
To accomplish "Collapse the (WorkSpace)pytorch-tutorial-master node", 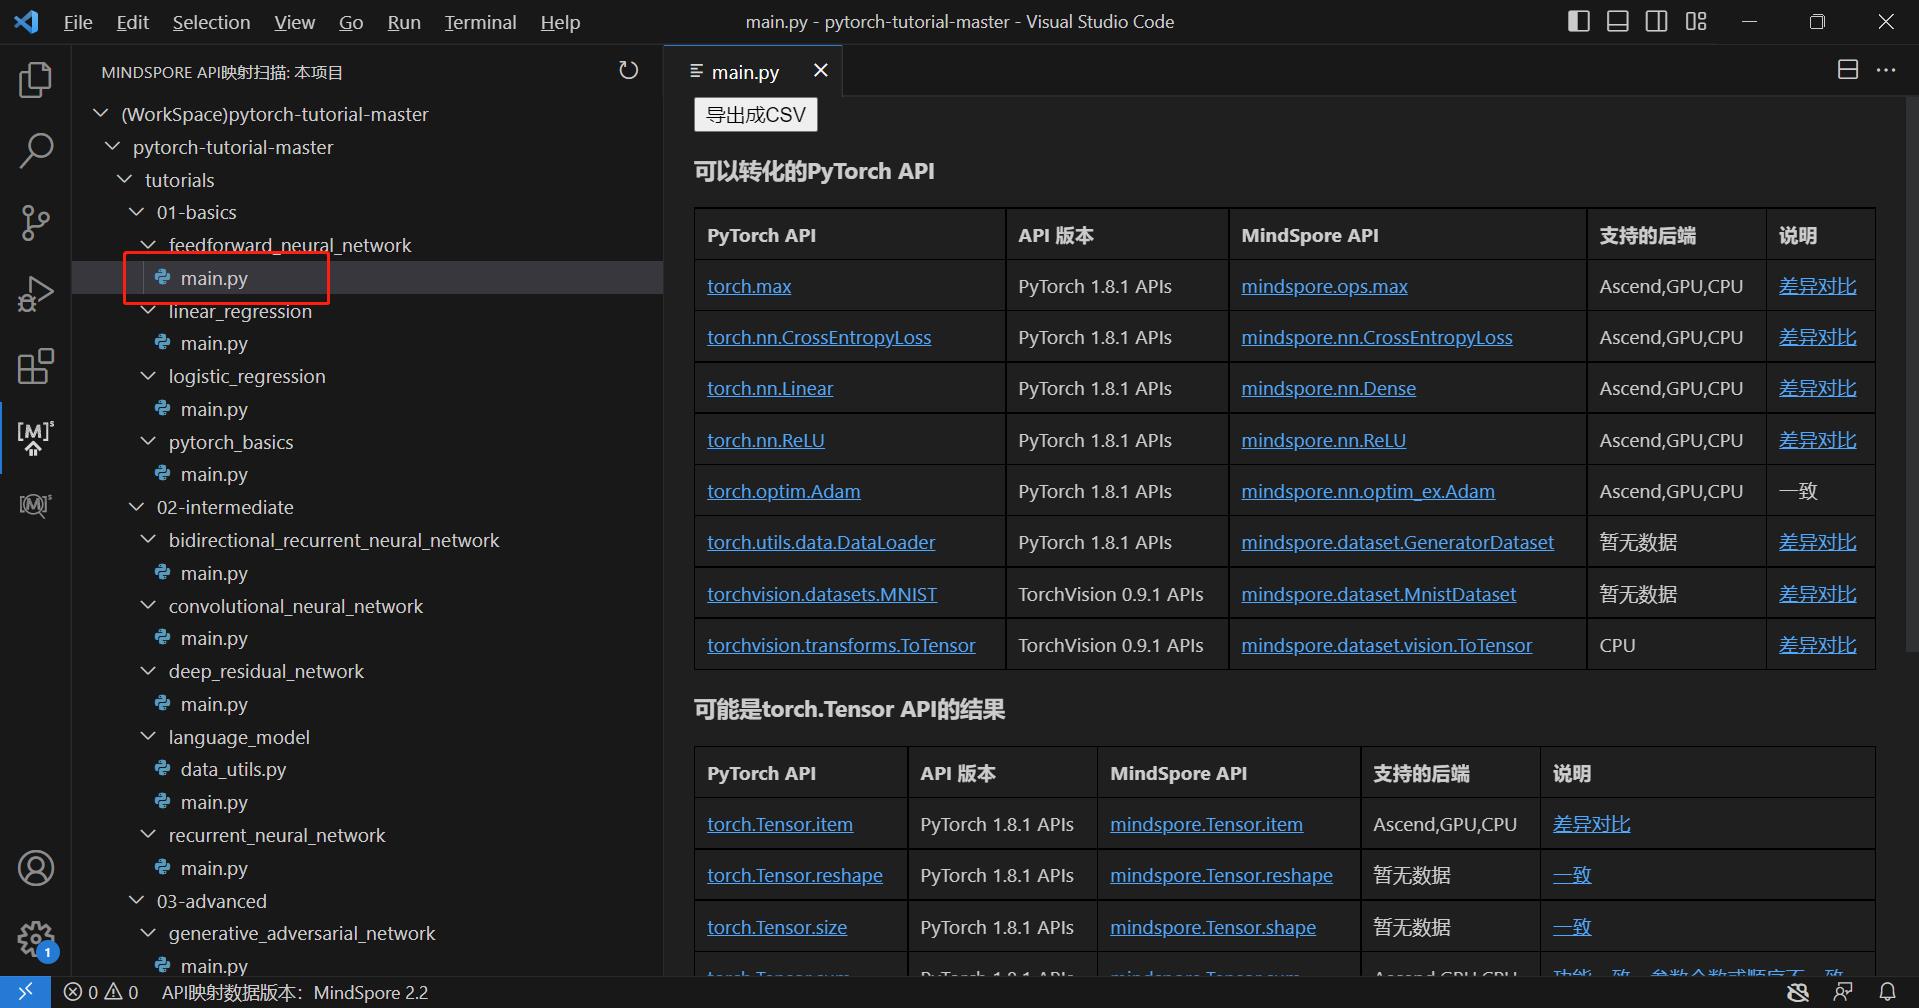I will coord(100,114).
